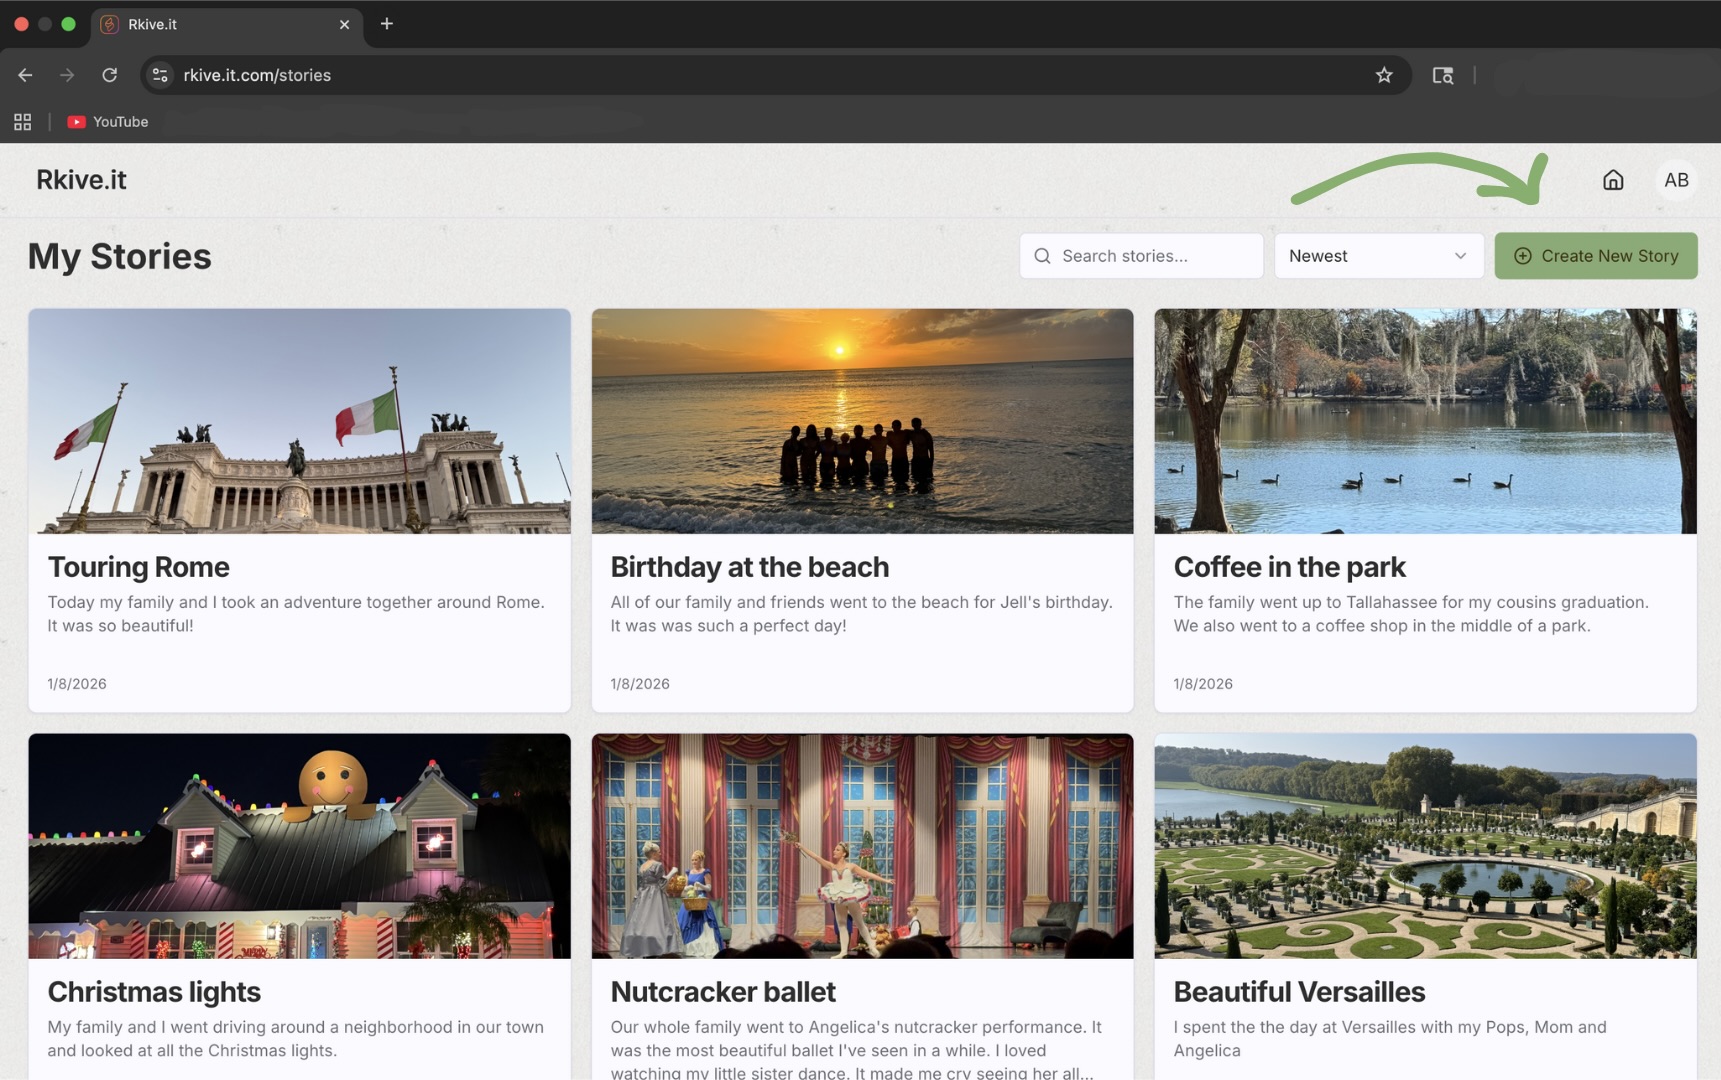Click the My Stories heading

pos(120,256)
